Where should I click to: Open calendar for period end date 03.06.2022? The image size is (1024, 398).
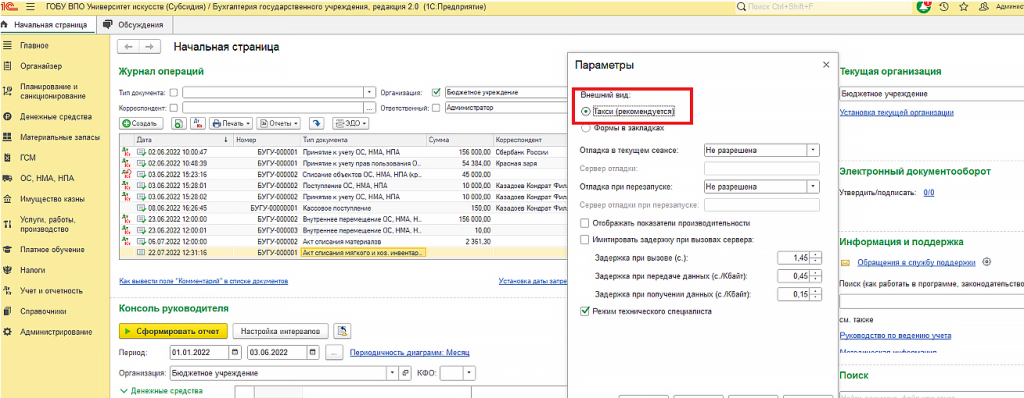pyautogui.click(x=313, y=352)
